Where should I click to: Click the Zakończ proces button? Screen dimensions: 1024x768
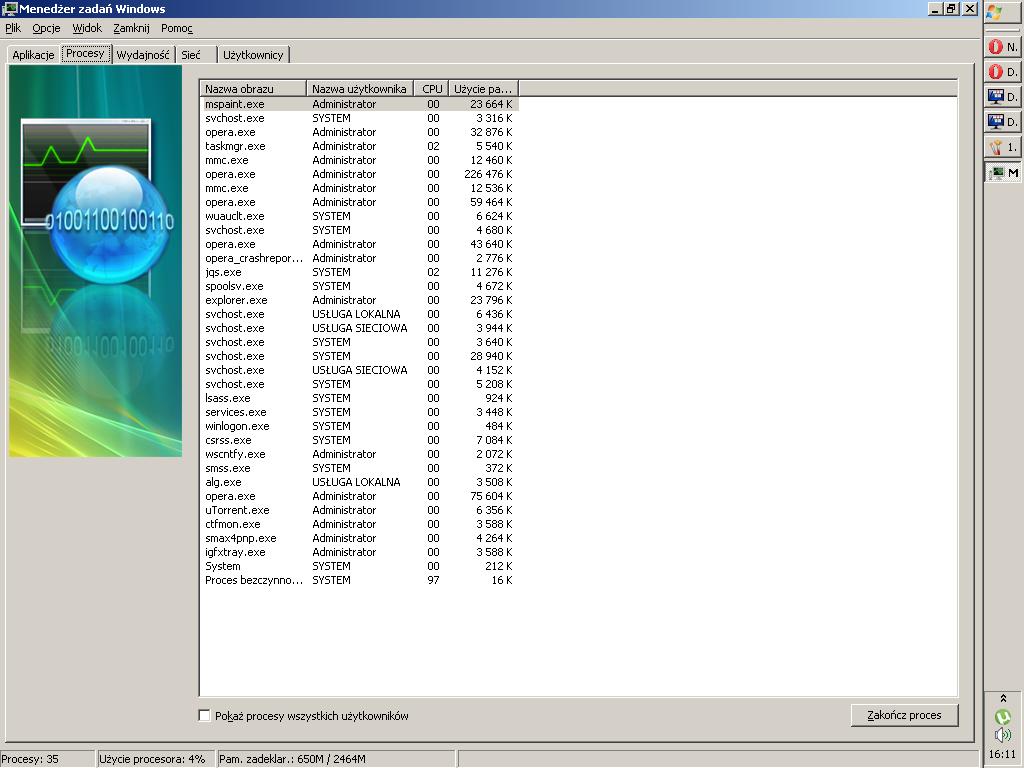(904, 715)
